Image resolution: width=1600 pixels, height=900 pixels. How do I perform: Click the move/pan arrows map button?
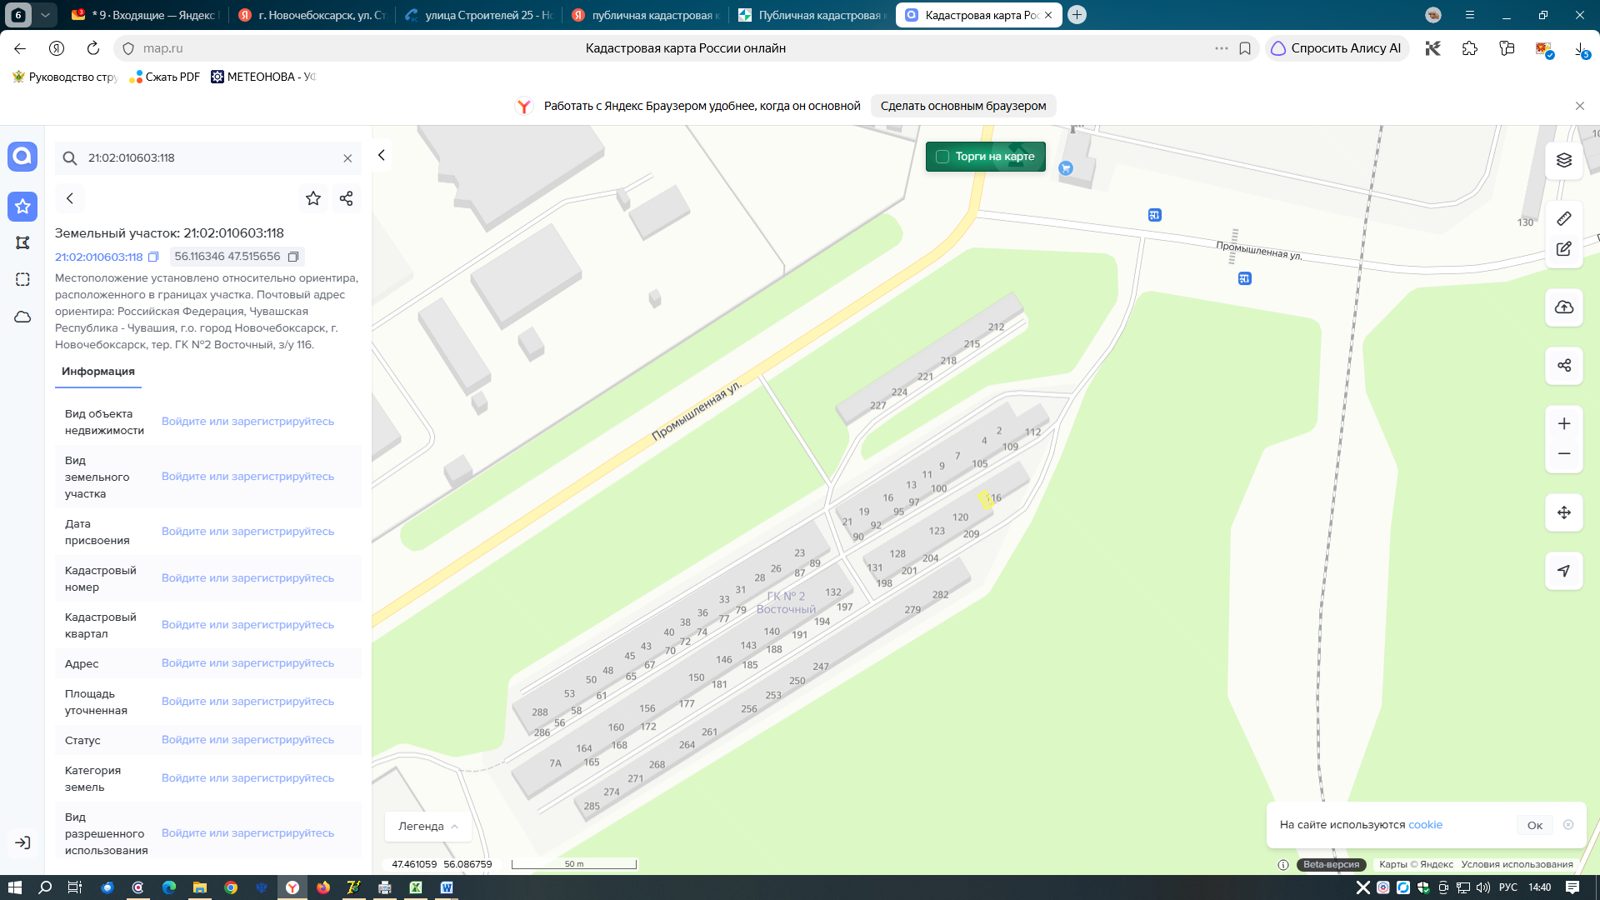(x=1564, y=513)
